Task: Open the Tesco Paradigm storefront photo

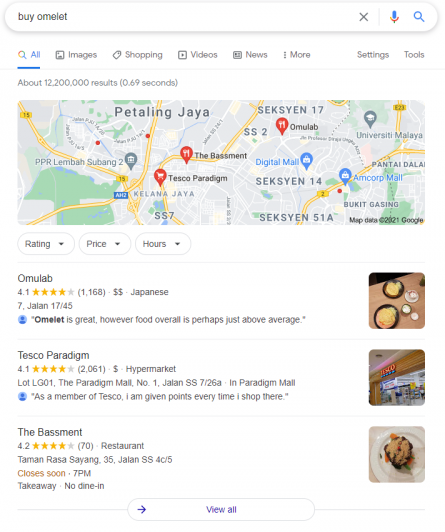Action: click(x=396, y=377)
